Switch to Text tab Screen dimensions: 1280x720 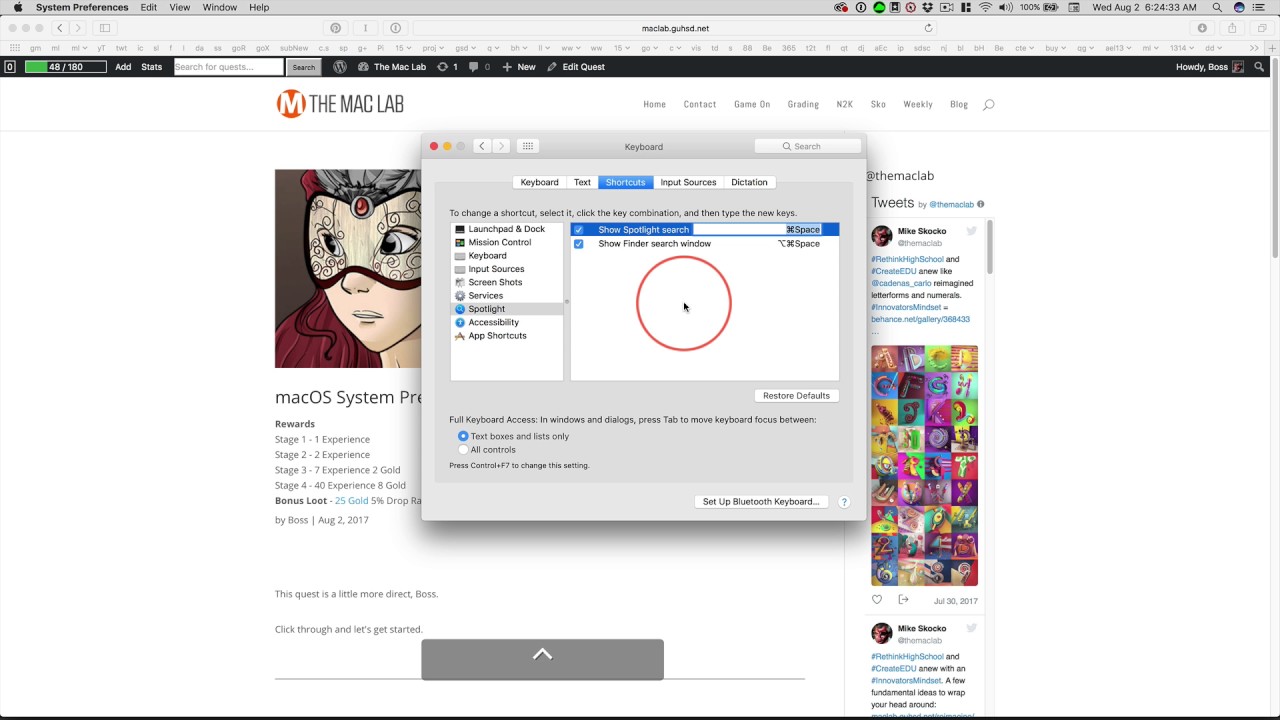pos(582,182)
